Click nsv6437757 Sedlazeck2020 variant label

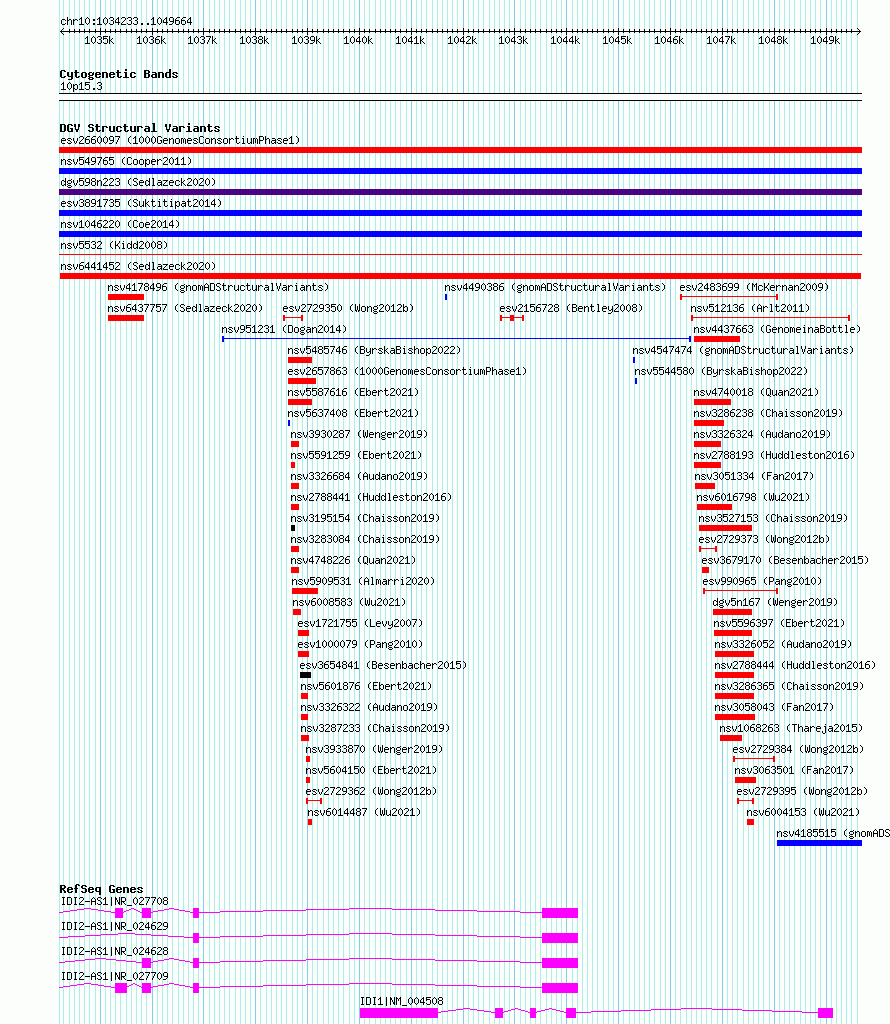click(x=185, y=308)
